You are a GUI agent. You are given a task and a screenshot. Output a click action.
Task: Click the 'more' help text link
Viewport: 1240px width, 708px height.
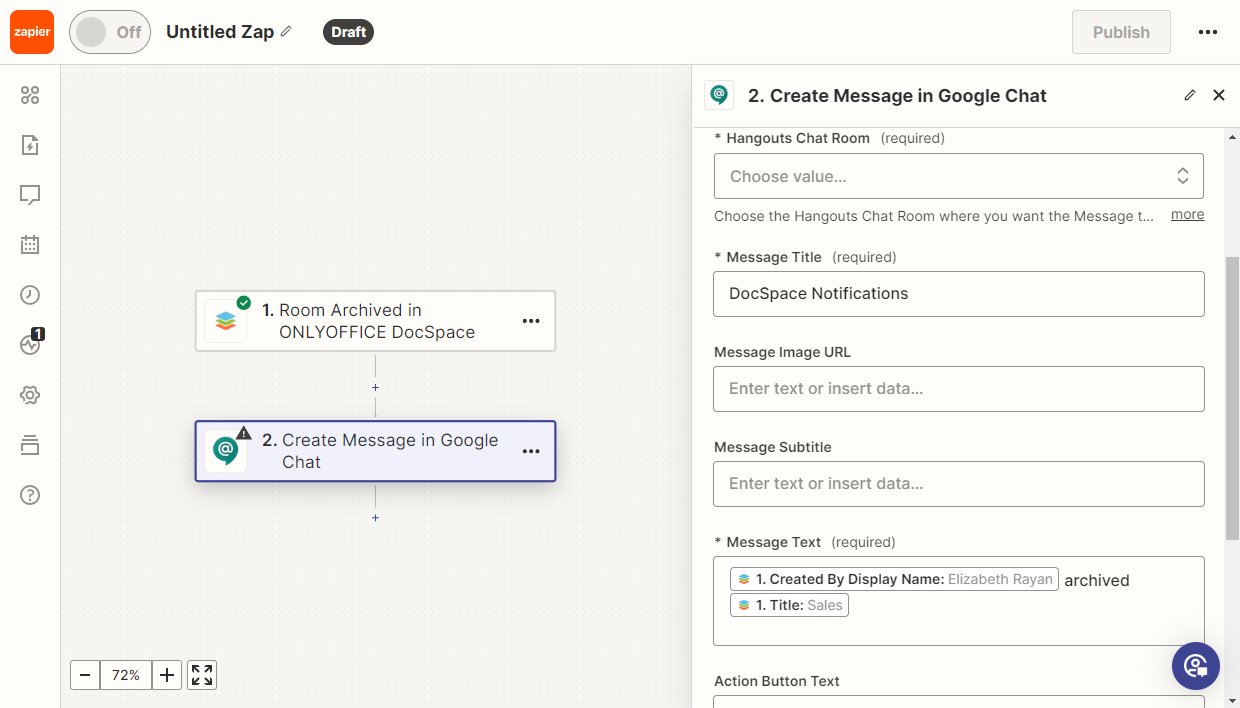pos(1187,215)
